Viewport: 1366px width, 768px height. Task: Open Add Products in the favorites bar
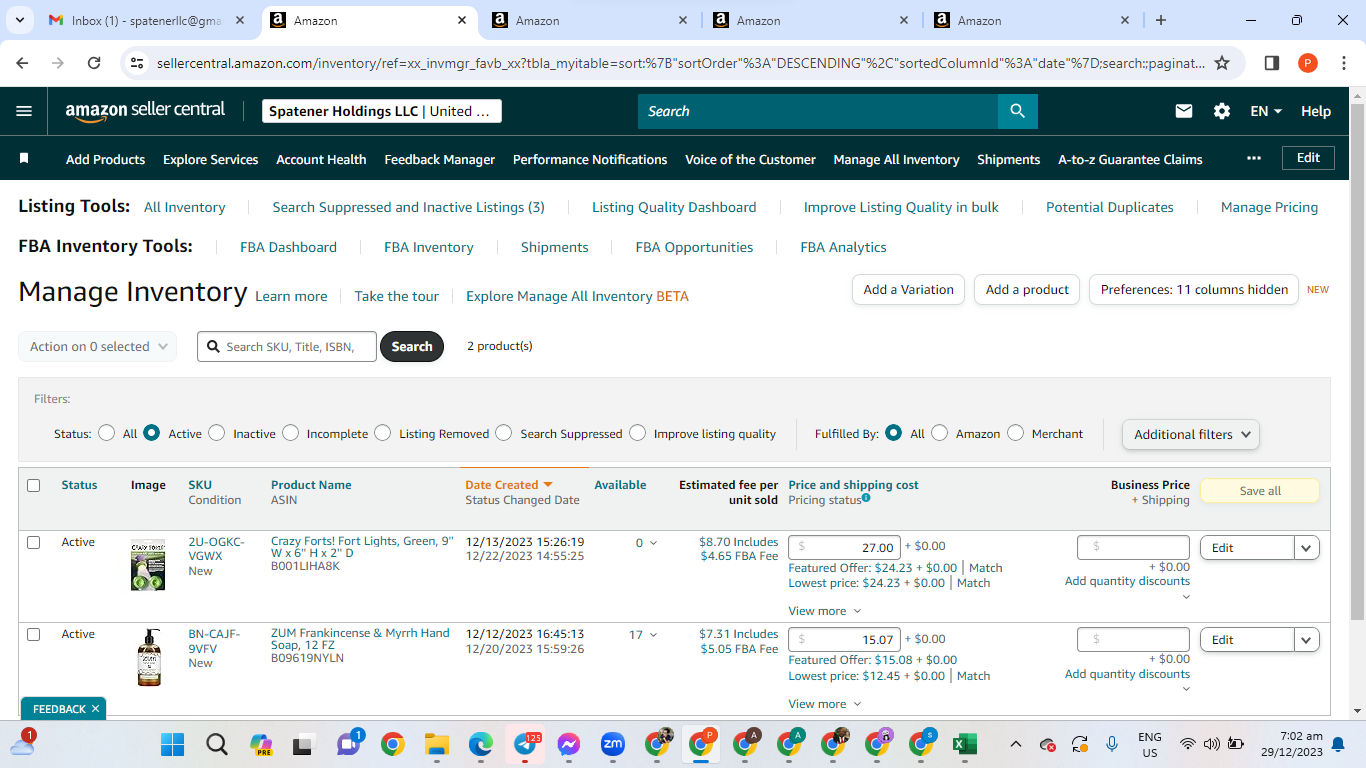coord(106,159)
